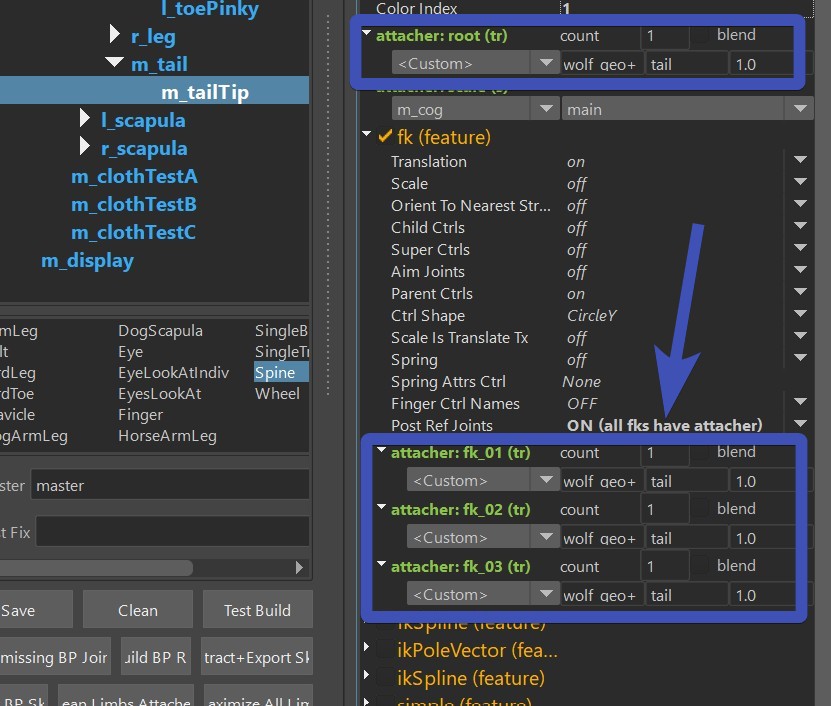Open the main combo box
This screenshot has width=831, height=706.
[688, 109]
